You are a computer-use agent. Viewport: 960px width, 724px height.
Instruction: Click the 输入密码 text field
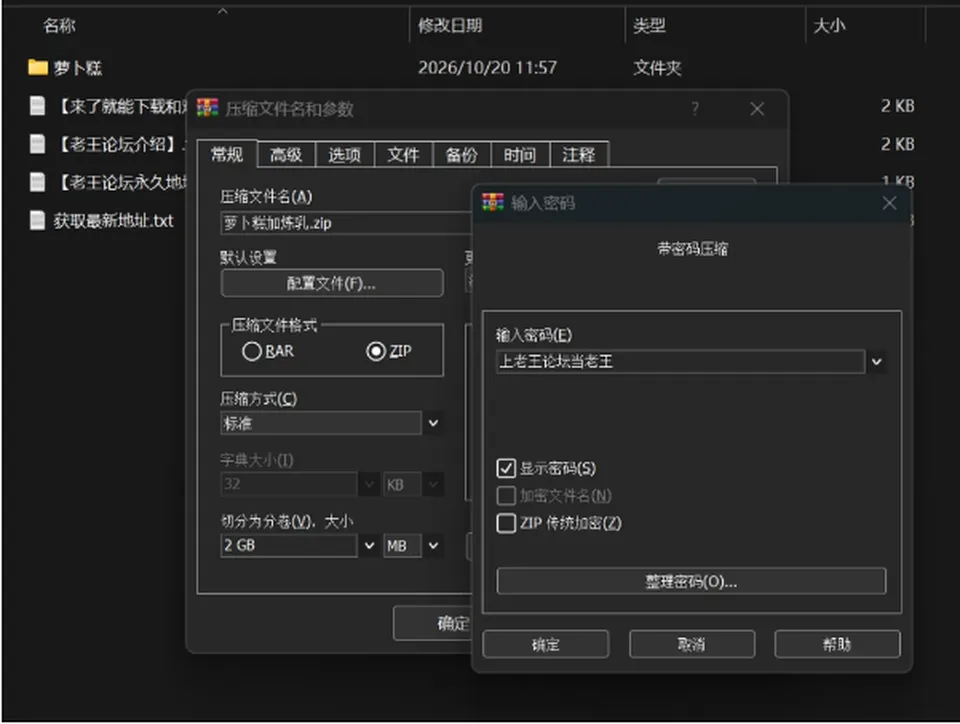pos(681,362)
